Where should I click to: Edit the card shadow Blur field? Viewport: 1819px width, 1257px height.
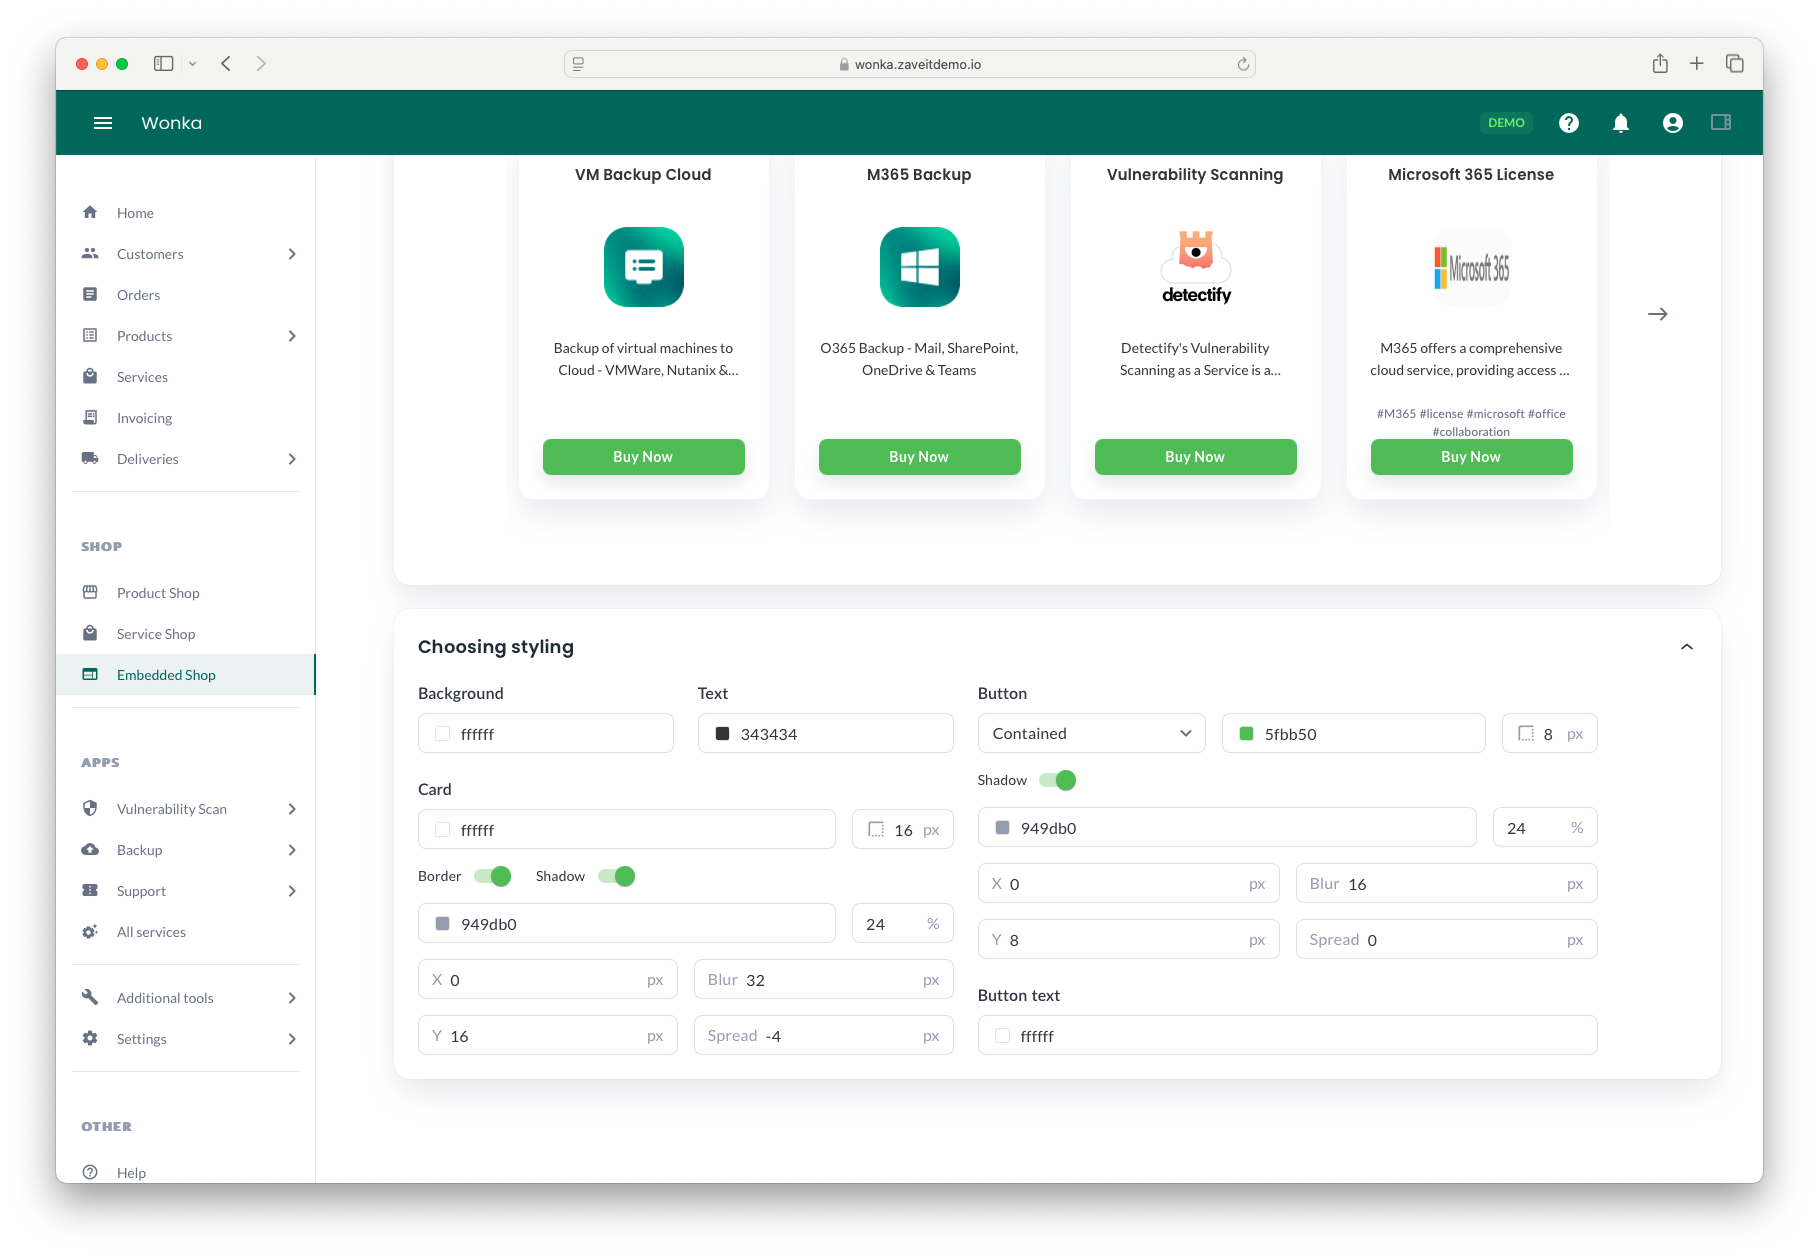point(823,979)
